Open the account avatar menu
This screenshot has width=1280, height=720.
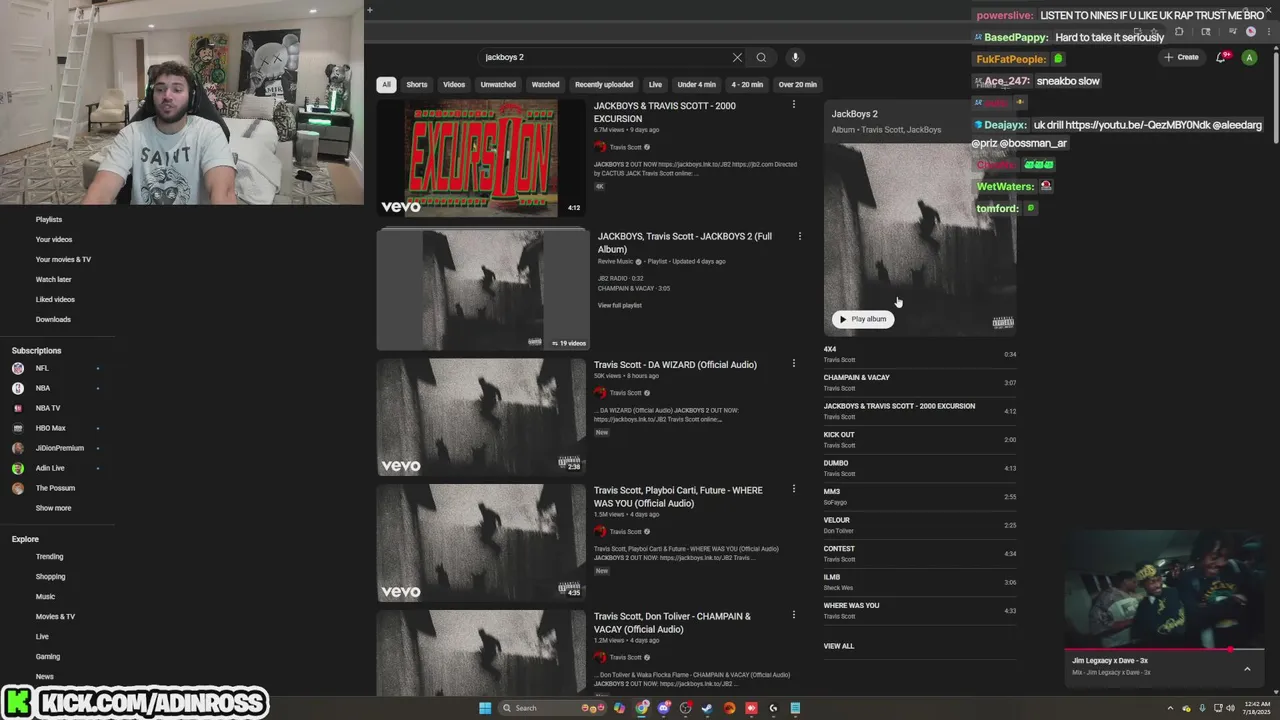coord(1249,57)
